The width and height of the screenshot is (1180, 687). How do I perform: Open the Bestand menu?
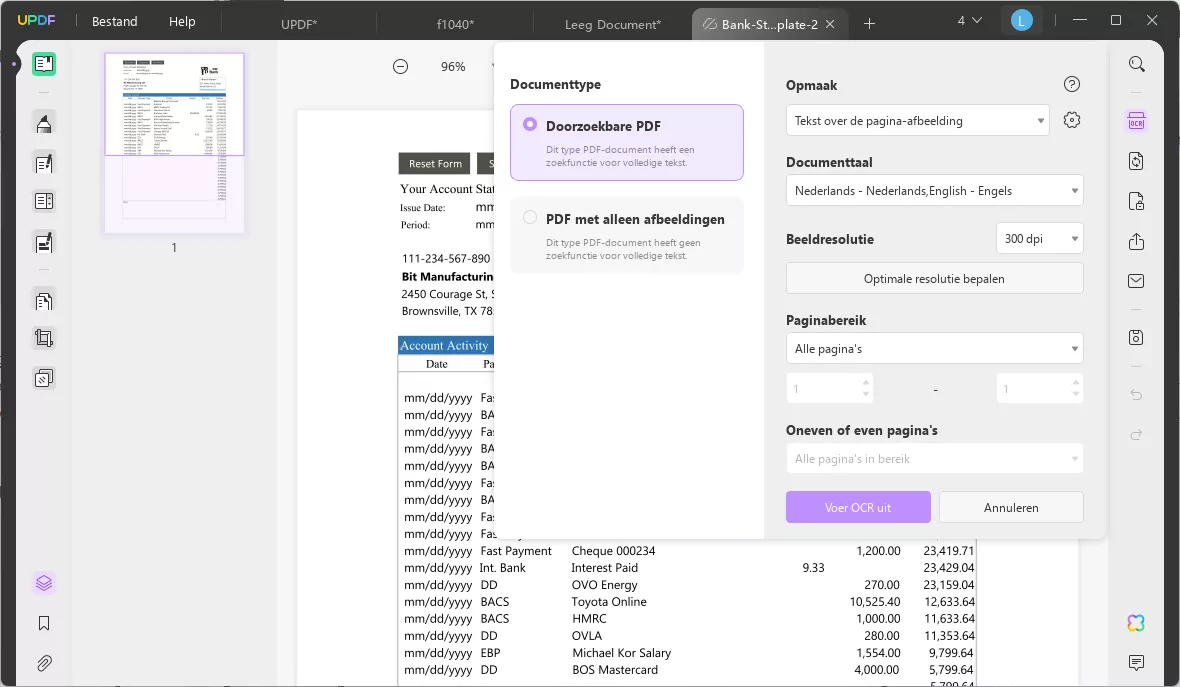coord(114,21)
